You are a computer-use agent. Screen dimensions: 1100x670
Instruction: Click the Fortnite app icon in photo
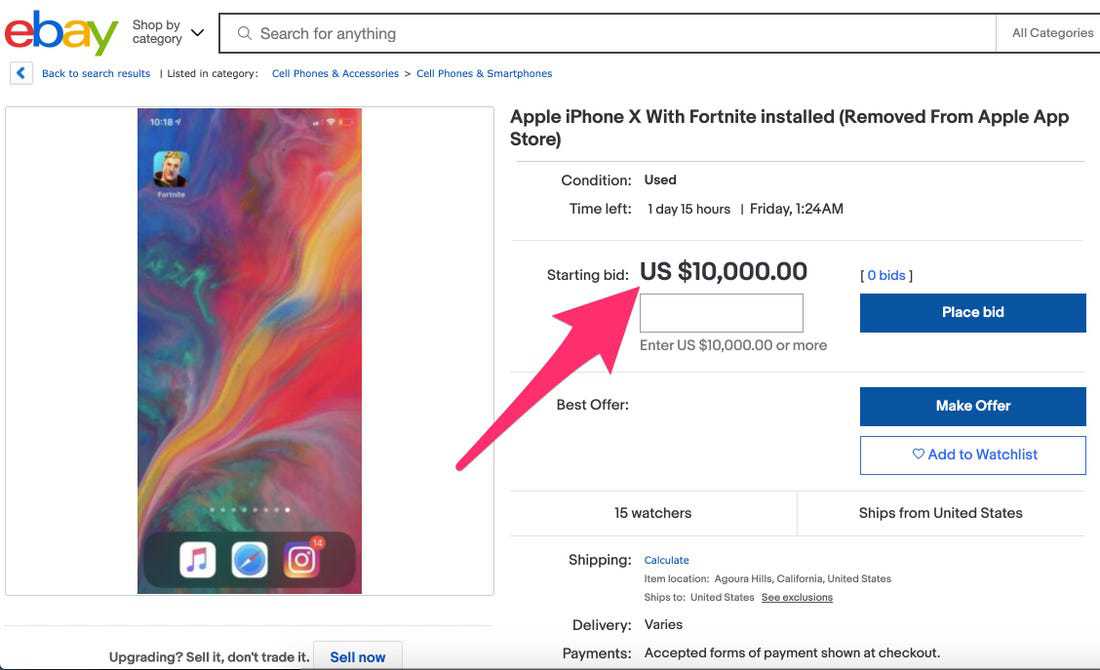[x=170, y=169]
